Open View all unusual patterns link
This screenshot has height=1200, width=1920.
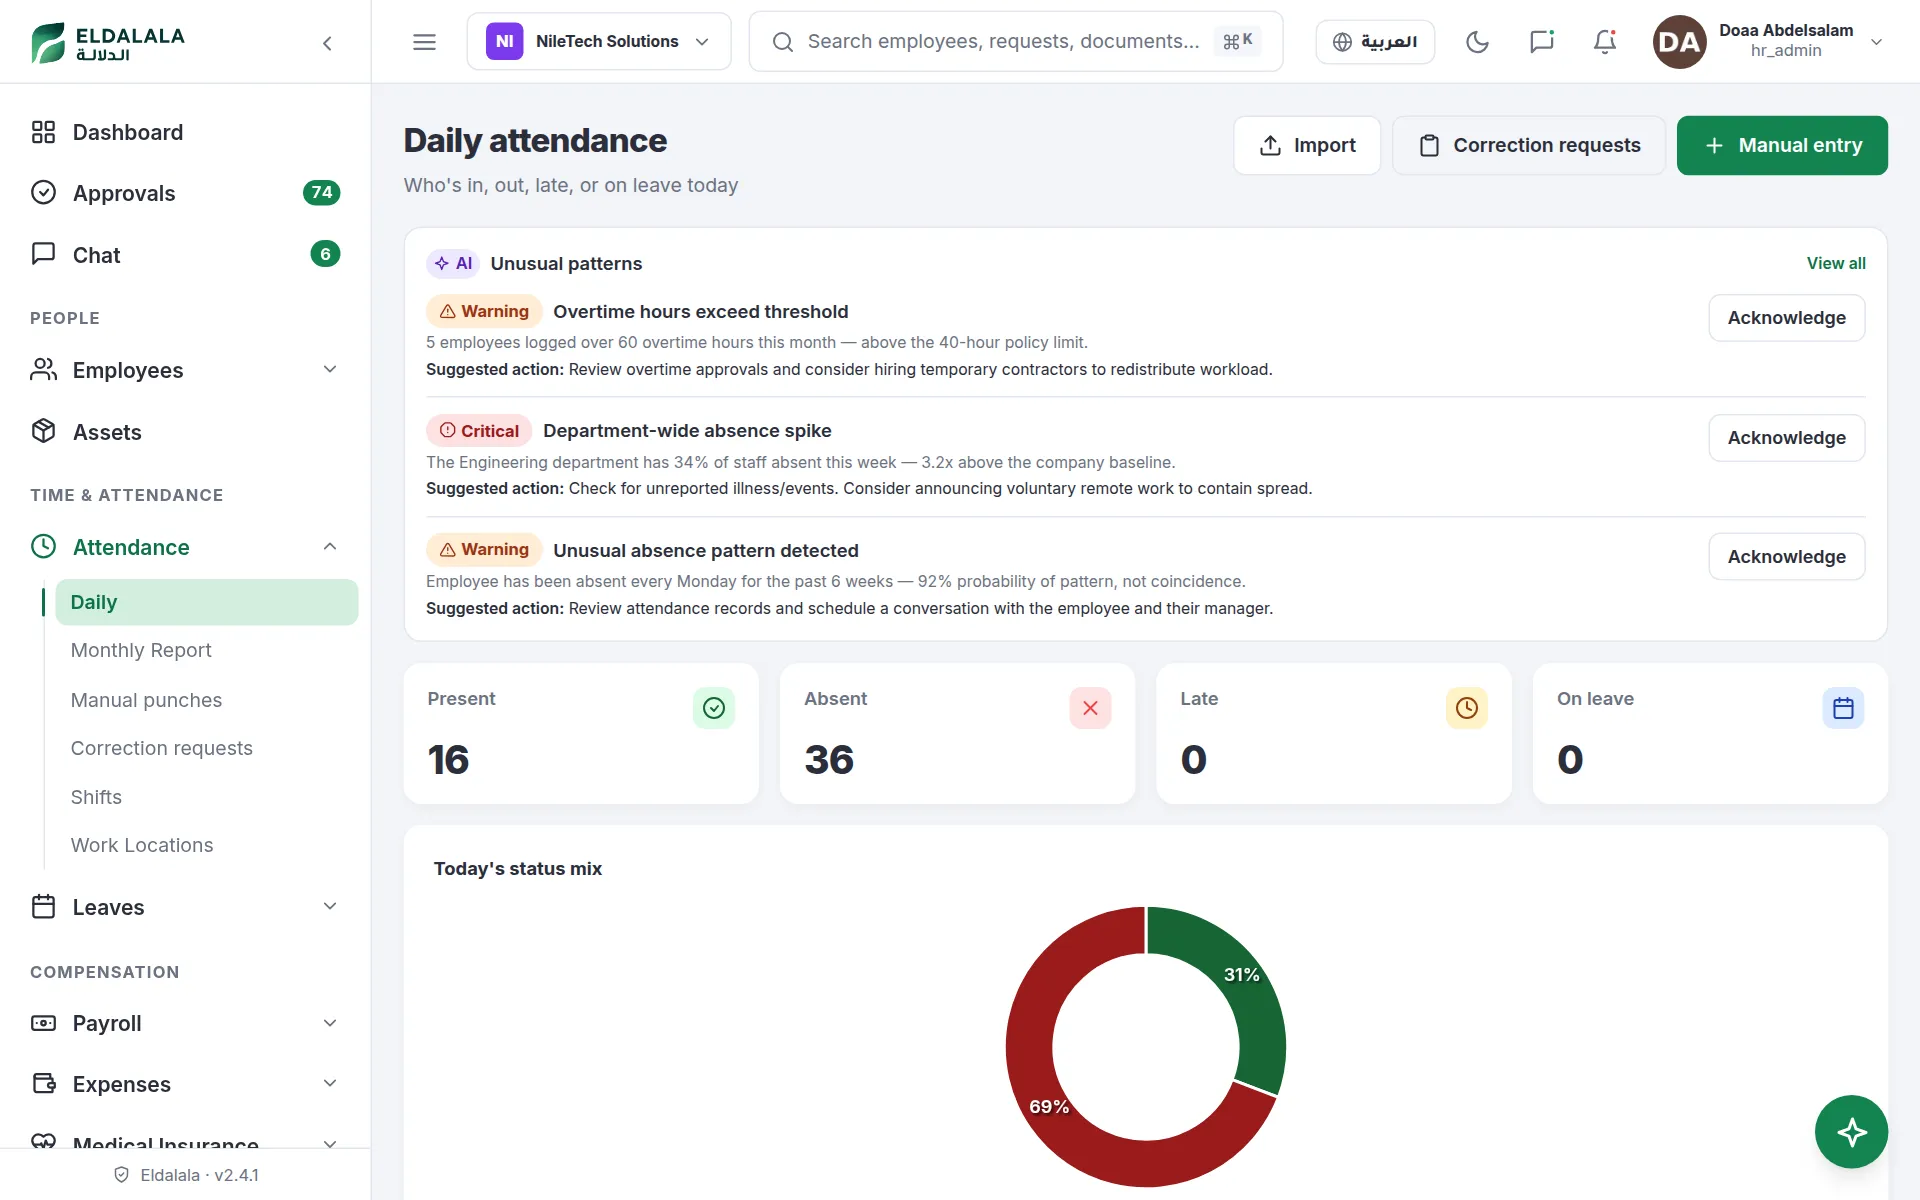1836,263
